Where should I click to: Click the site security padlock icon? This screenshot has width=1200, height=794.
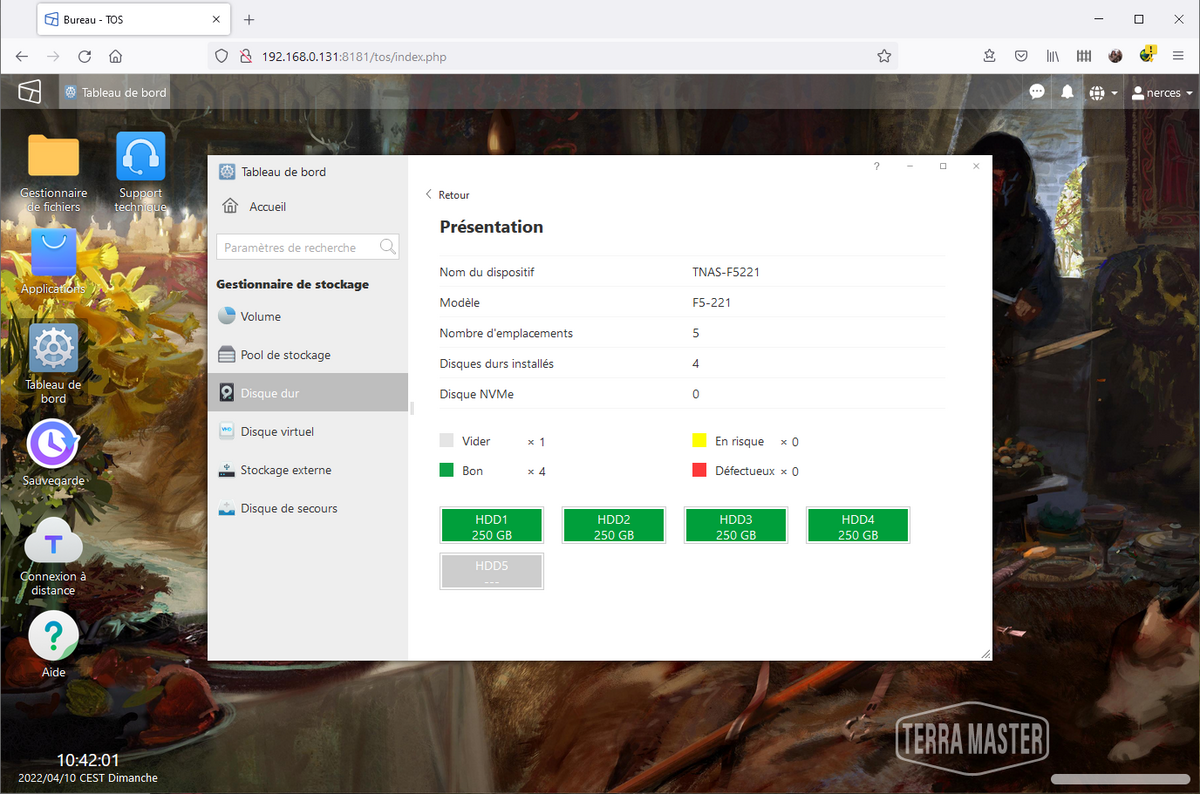click(244, 56)
